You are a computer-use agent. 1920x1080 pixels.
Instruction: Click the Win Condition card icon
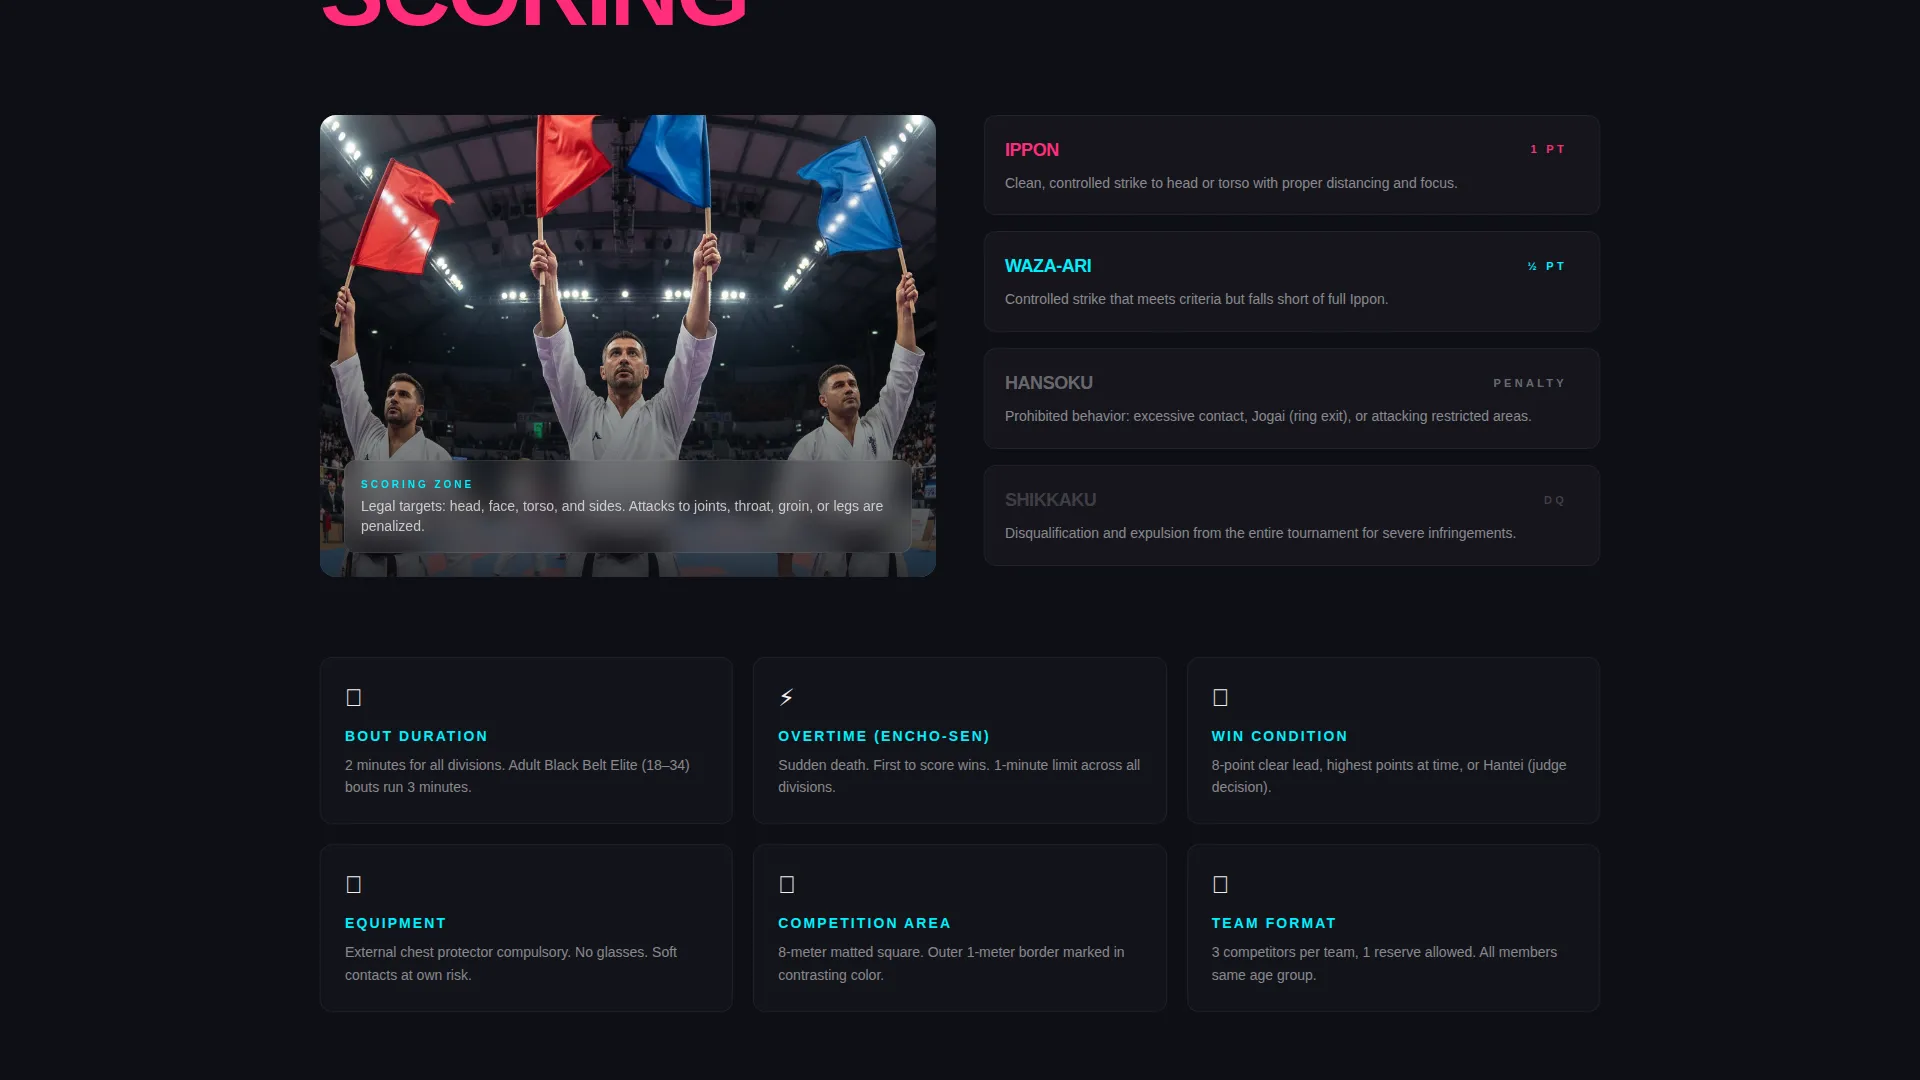click(x=1220, y=697)
